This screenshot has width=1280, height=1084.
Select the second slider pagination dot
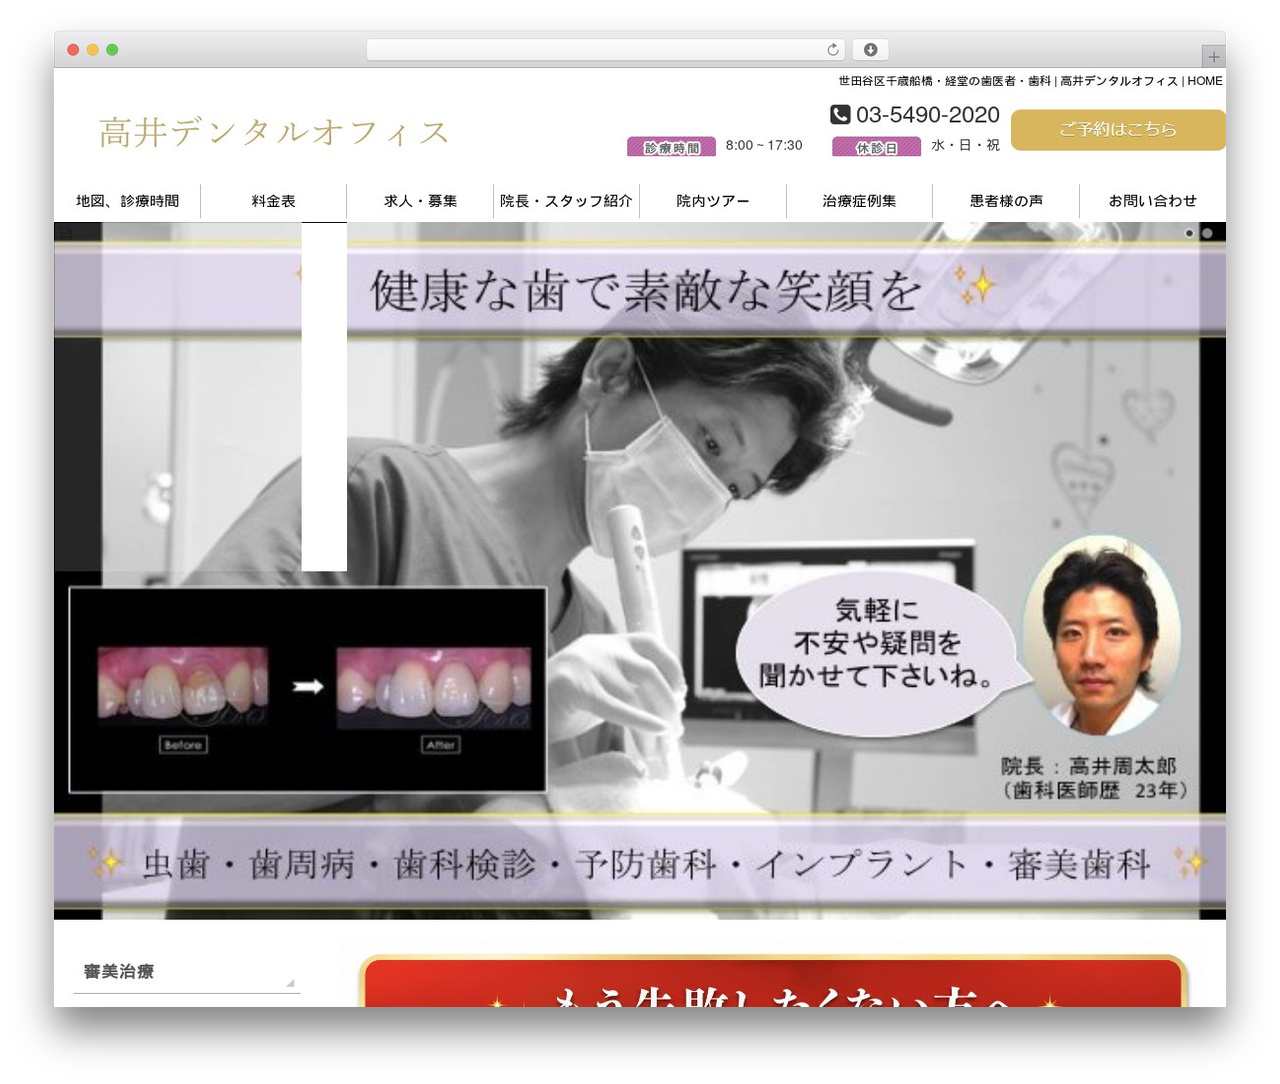point(1207,233)
